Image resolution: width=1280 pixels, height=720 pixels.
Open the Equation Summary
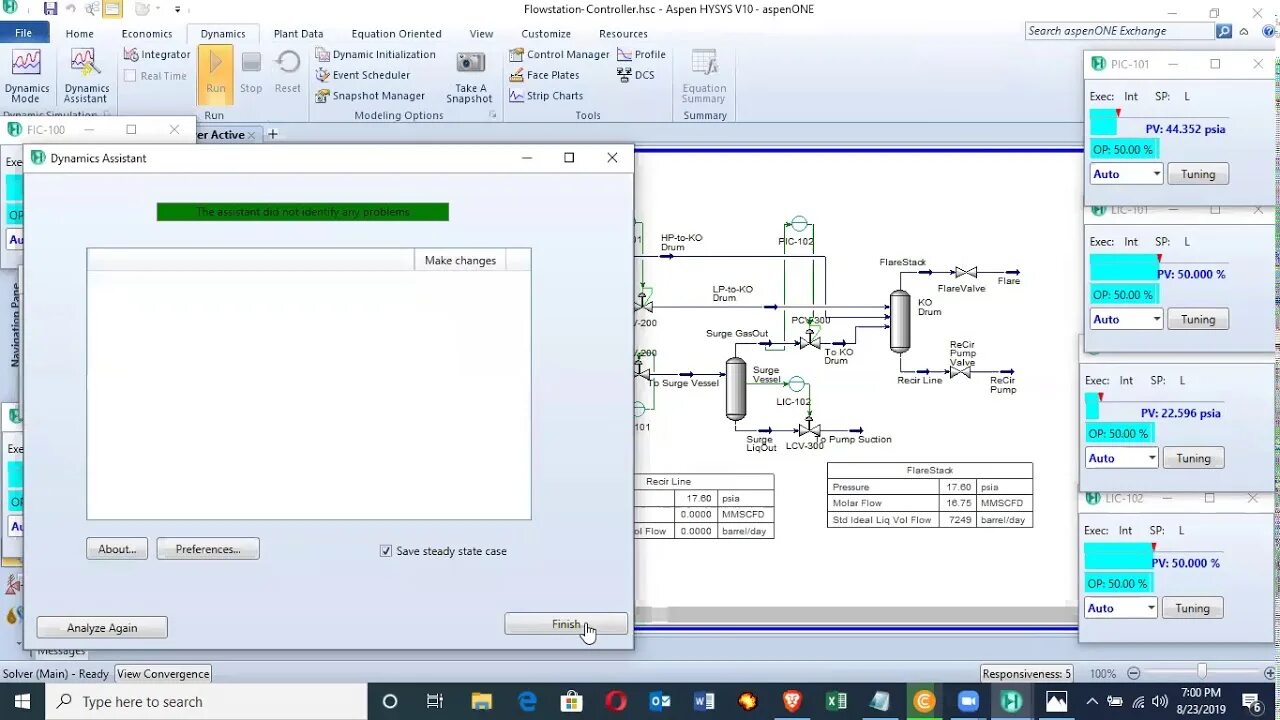(704, 76)
